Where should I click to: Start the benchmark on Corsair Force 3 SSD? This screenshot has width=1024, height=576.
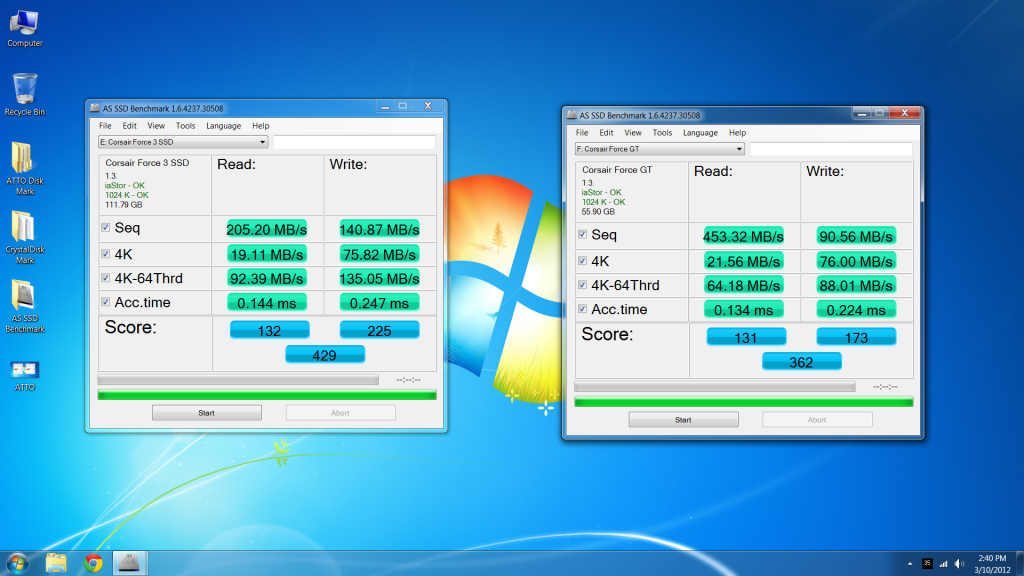point(206,413)
